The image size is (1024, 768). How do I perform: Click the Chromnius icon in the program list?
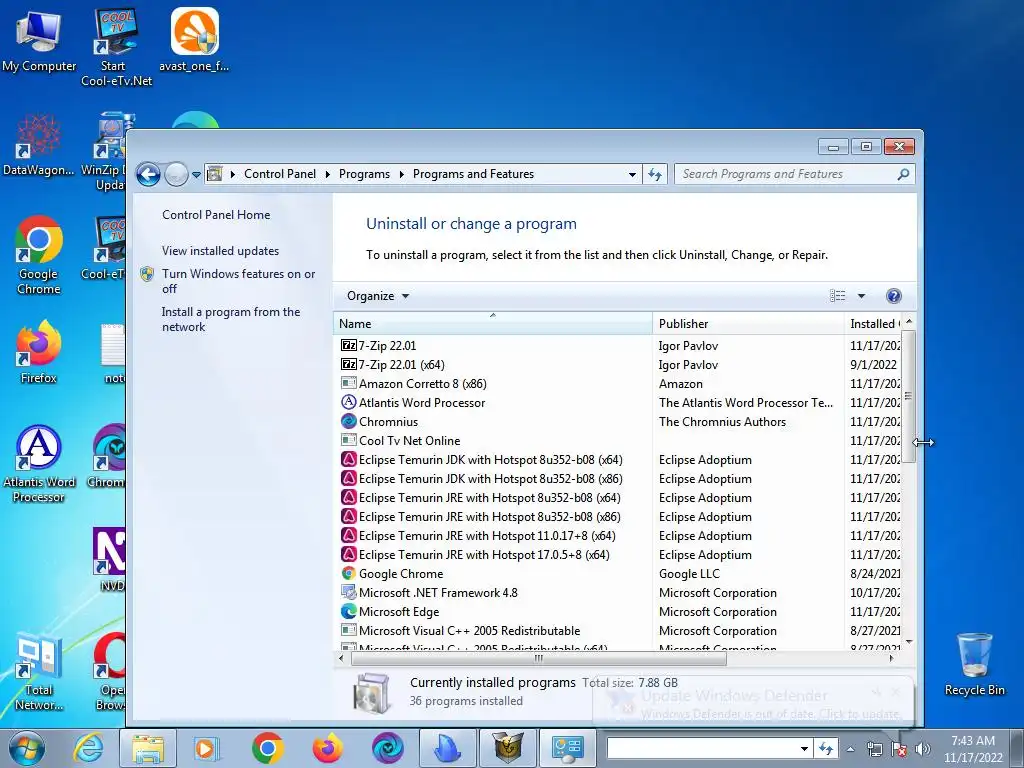click(349, 421)
